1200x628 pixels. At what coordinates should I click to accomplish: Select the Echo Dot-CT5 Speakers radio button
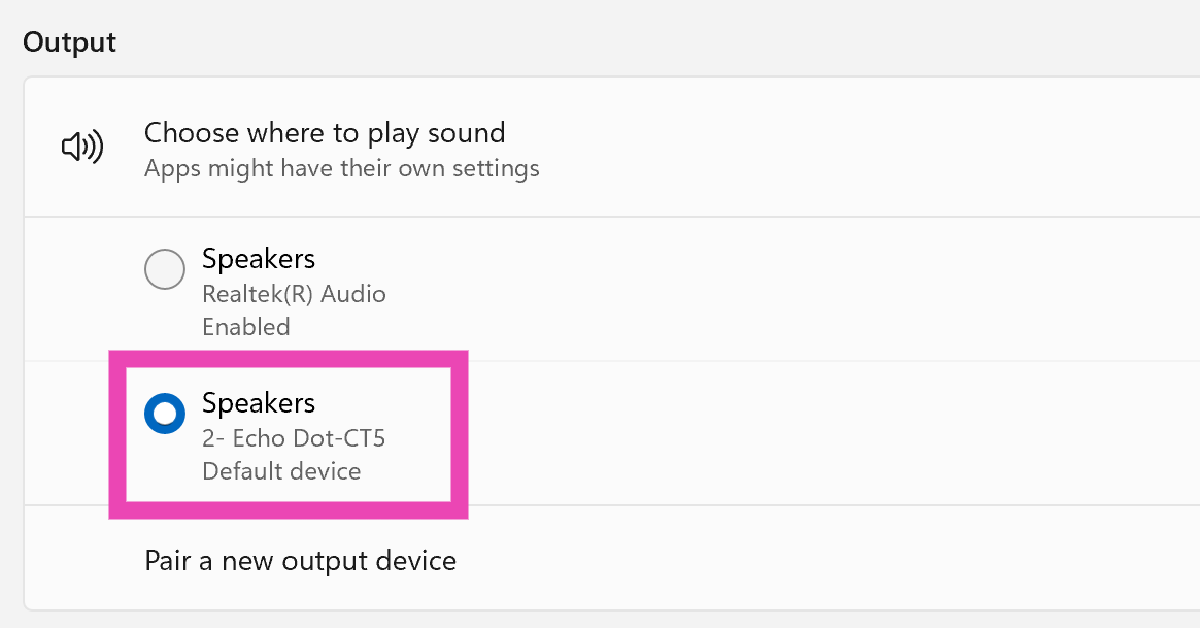pos(164,413)
